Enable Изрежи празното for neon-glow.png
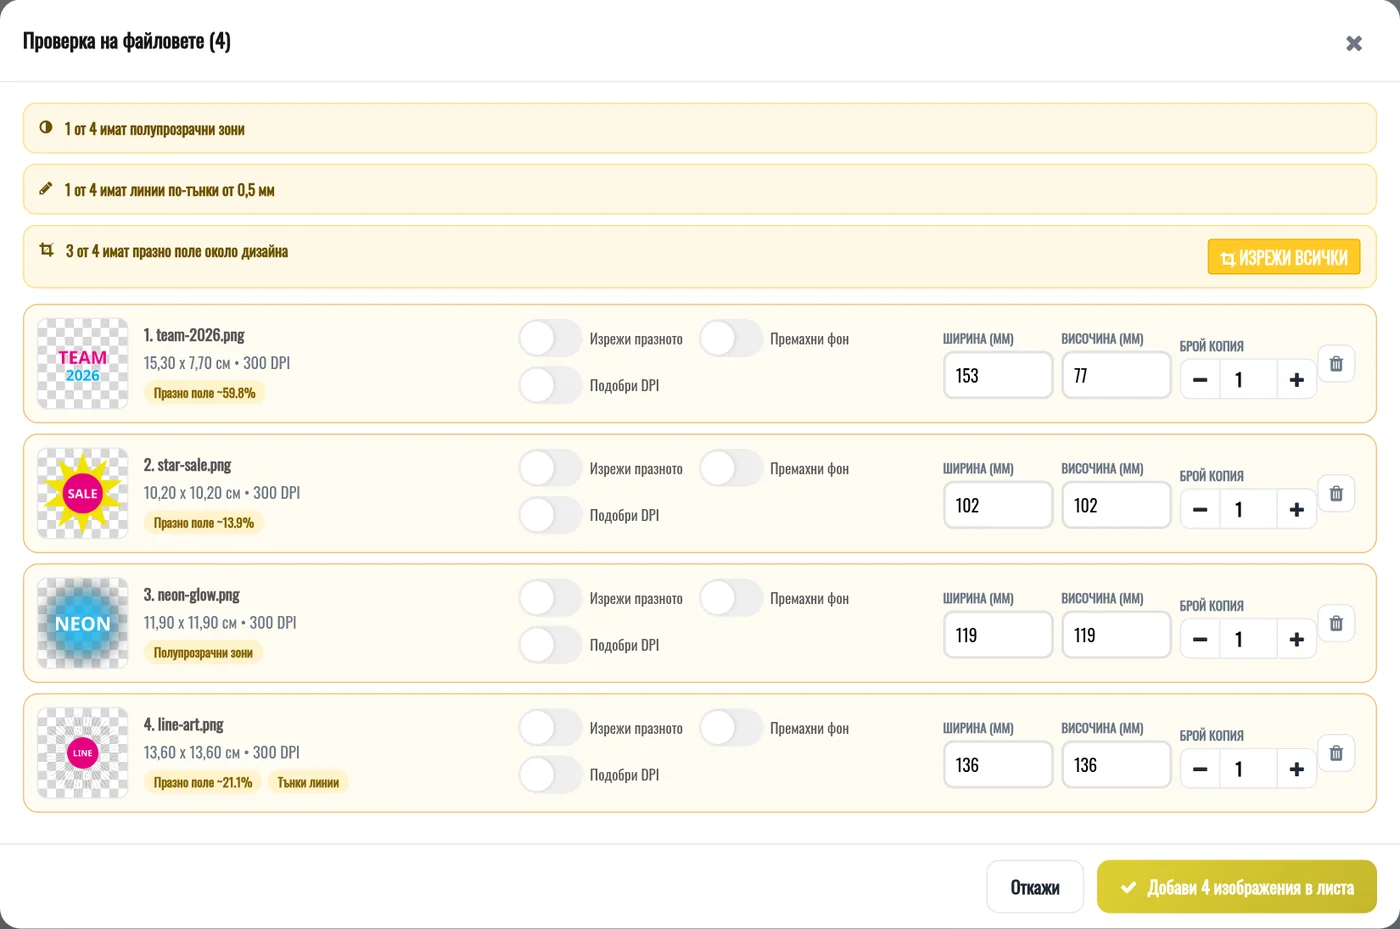 point(550,599)
